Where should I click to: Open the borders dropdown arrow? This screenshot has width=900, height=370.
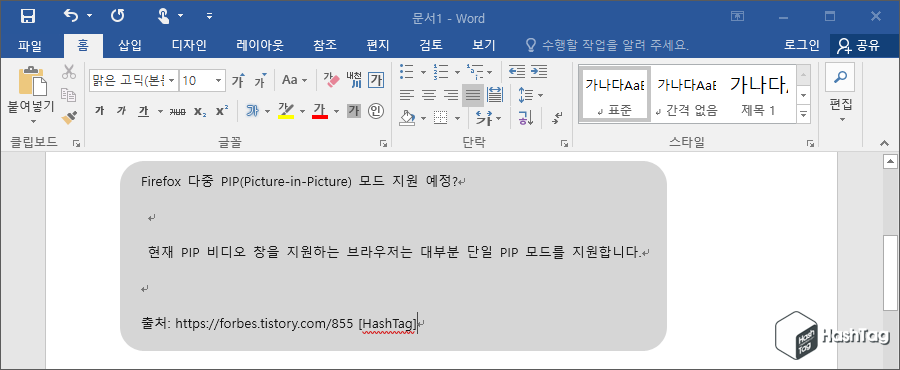(457, 118)
